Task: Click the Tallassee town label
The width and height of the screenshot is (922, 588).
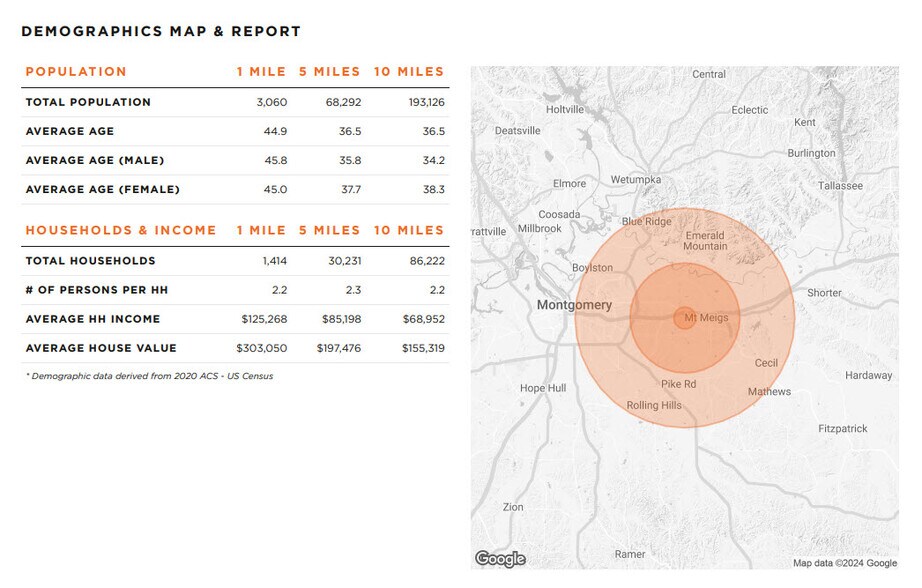Action: 839,186
